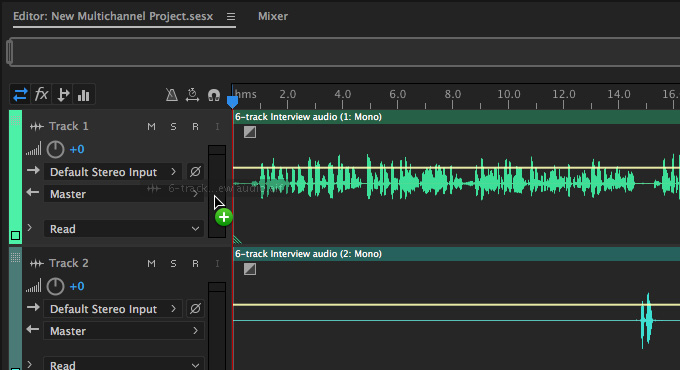680x370 pixels.
Task: Toggle global clip stretching stopwatch icon
Action: click(192, 95)
